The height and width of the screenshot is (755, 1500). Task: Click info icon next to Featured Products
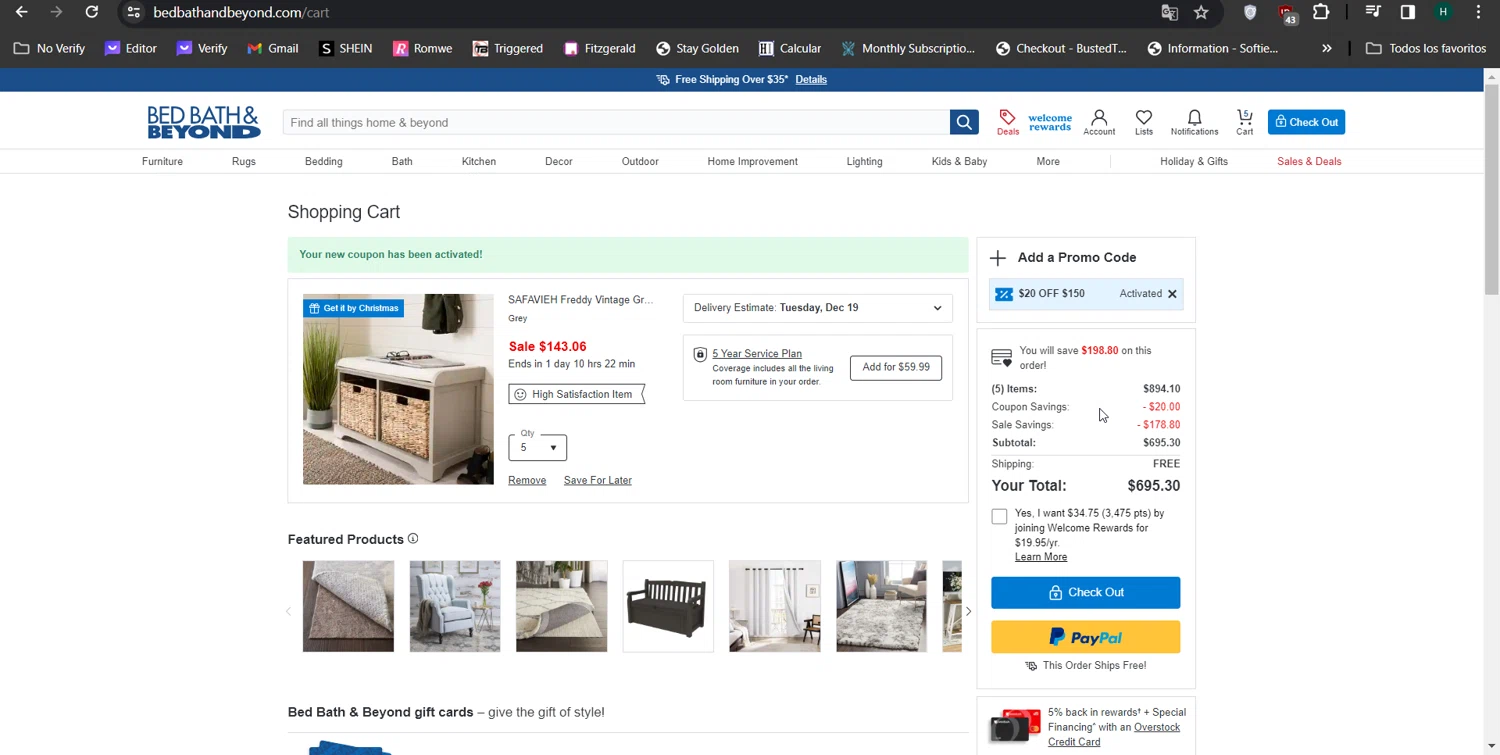click(413, 539)
